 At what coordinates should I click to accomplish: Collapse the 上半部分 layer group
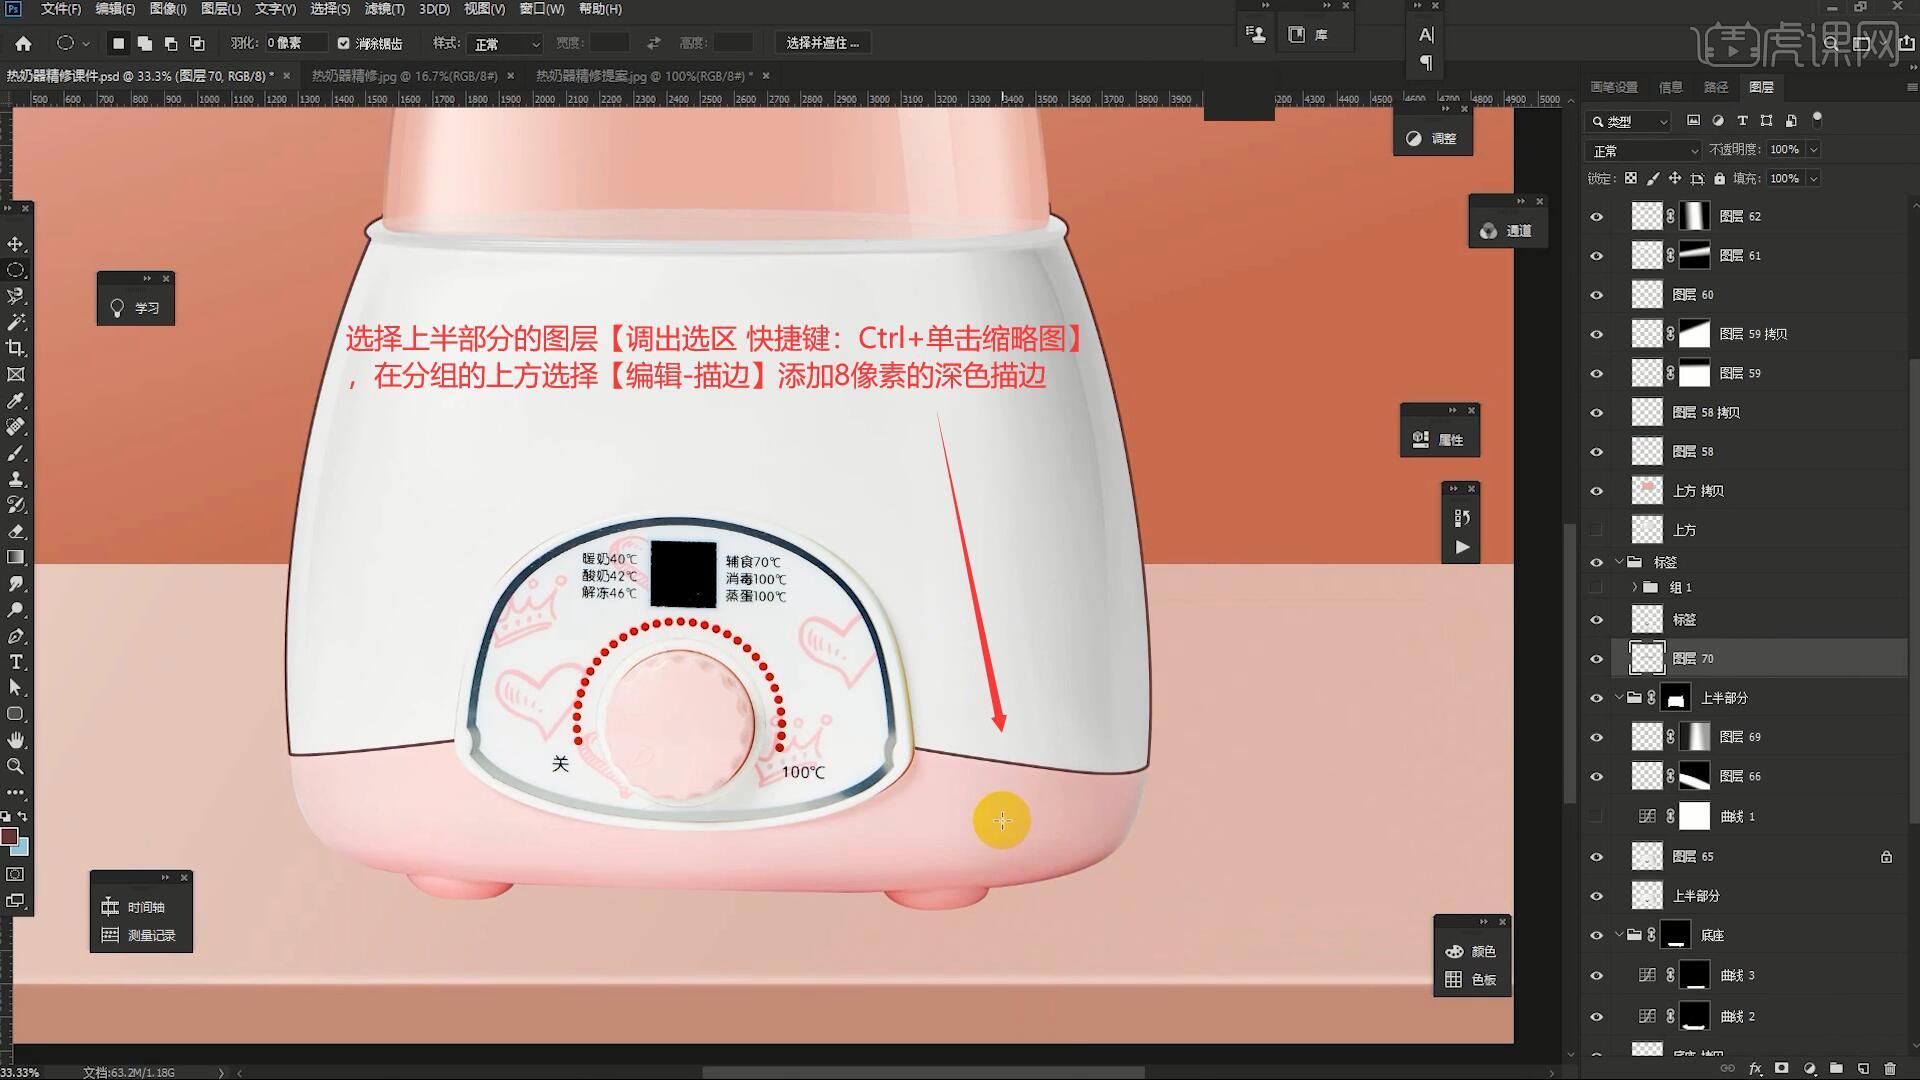point(1619,698)
